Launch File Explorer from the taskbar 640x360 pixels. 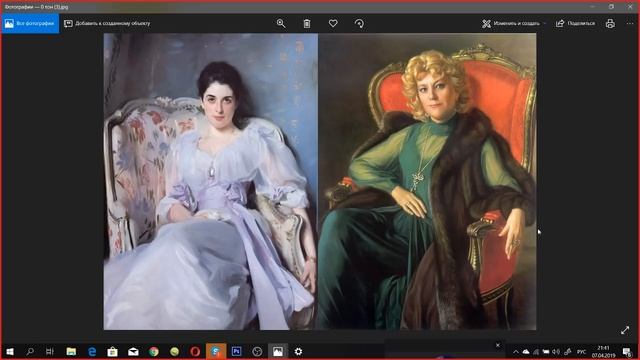tap(71, 351)
